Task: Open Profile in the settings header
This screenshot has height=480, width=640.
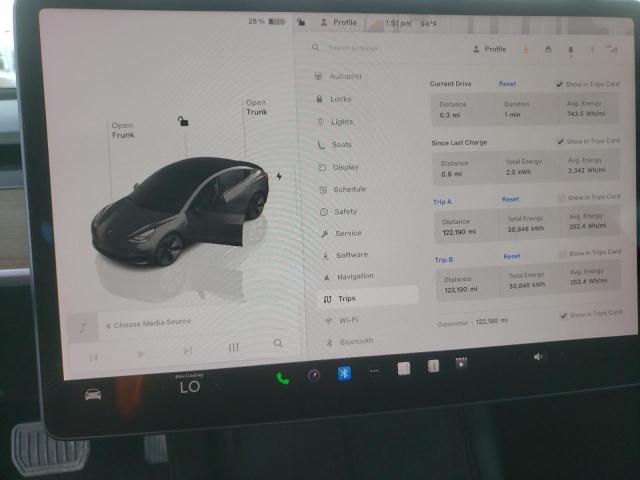Action: point(489,49)
